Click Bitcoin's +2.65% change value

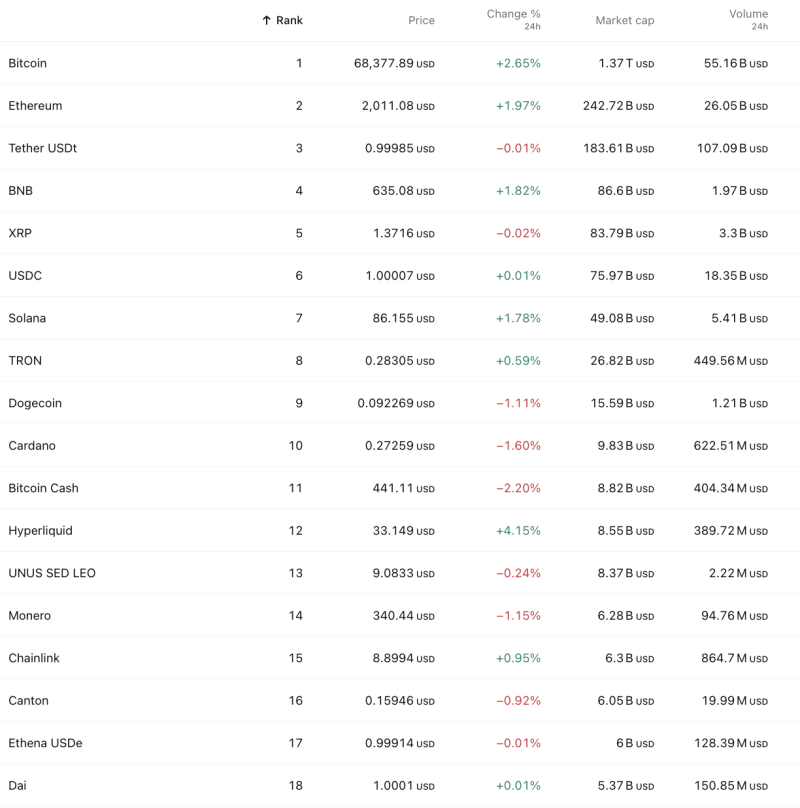click(517, 63)
